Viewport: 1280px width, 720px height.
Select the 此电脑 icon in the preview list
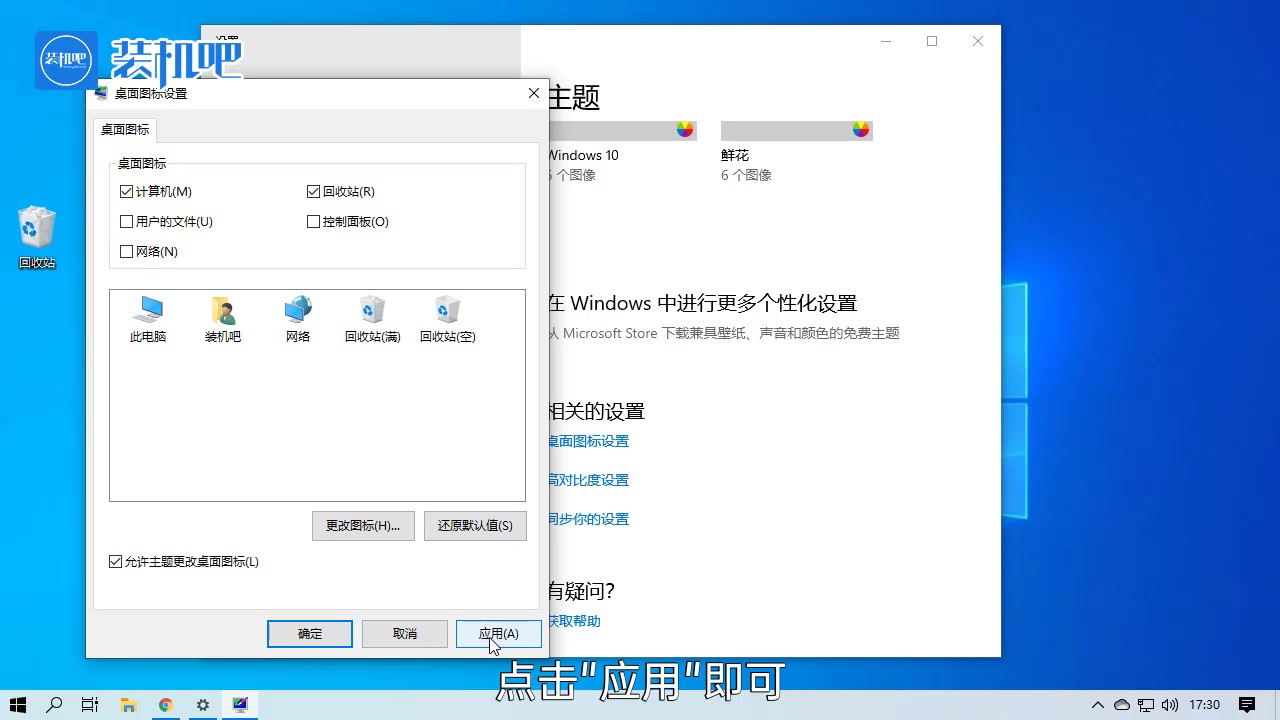(x=148, y=318)
